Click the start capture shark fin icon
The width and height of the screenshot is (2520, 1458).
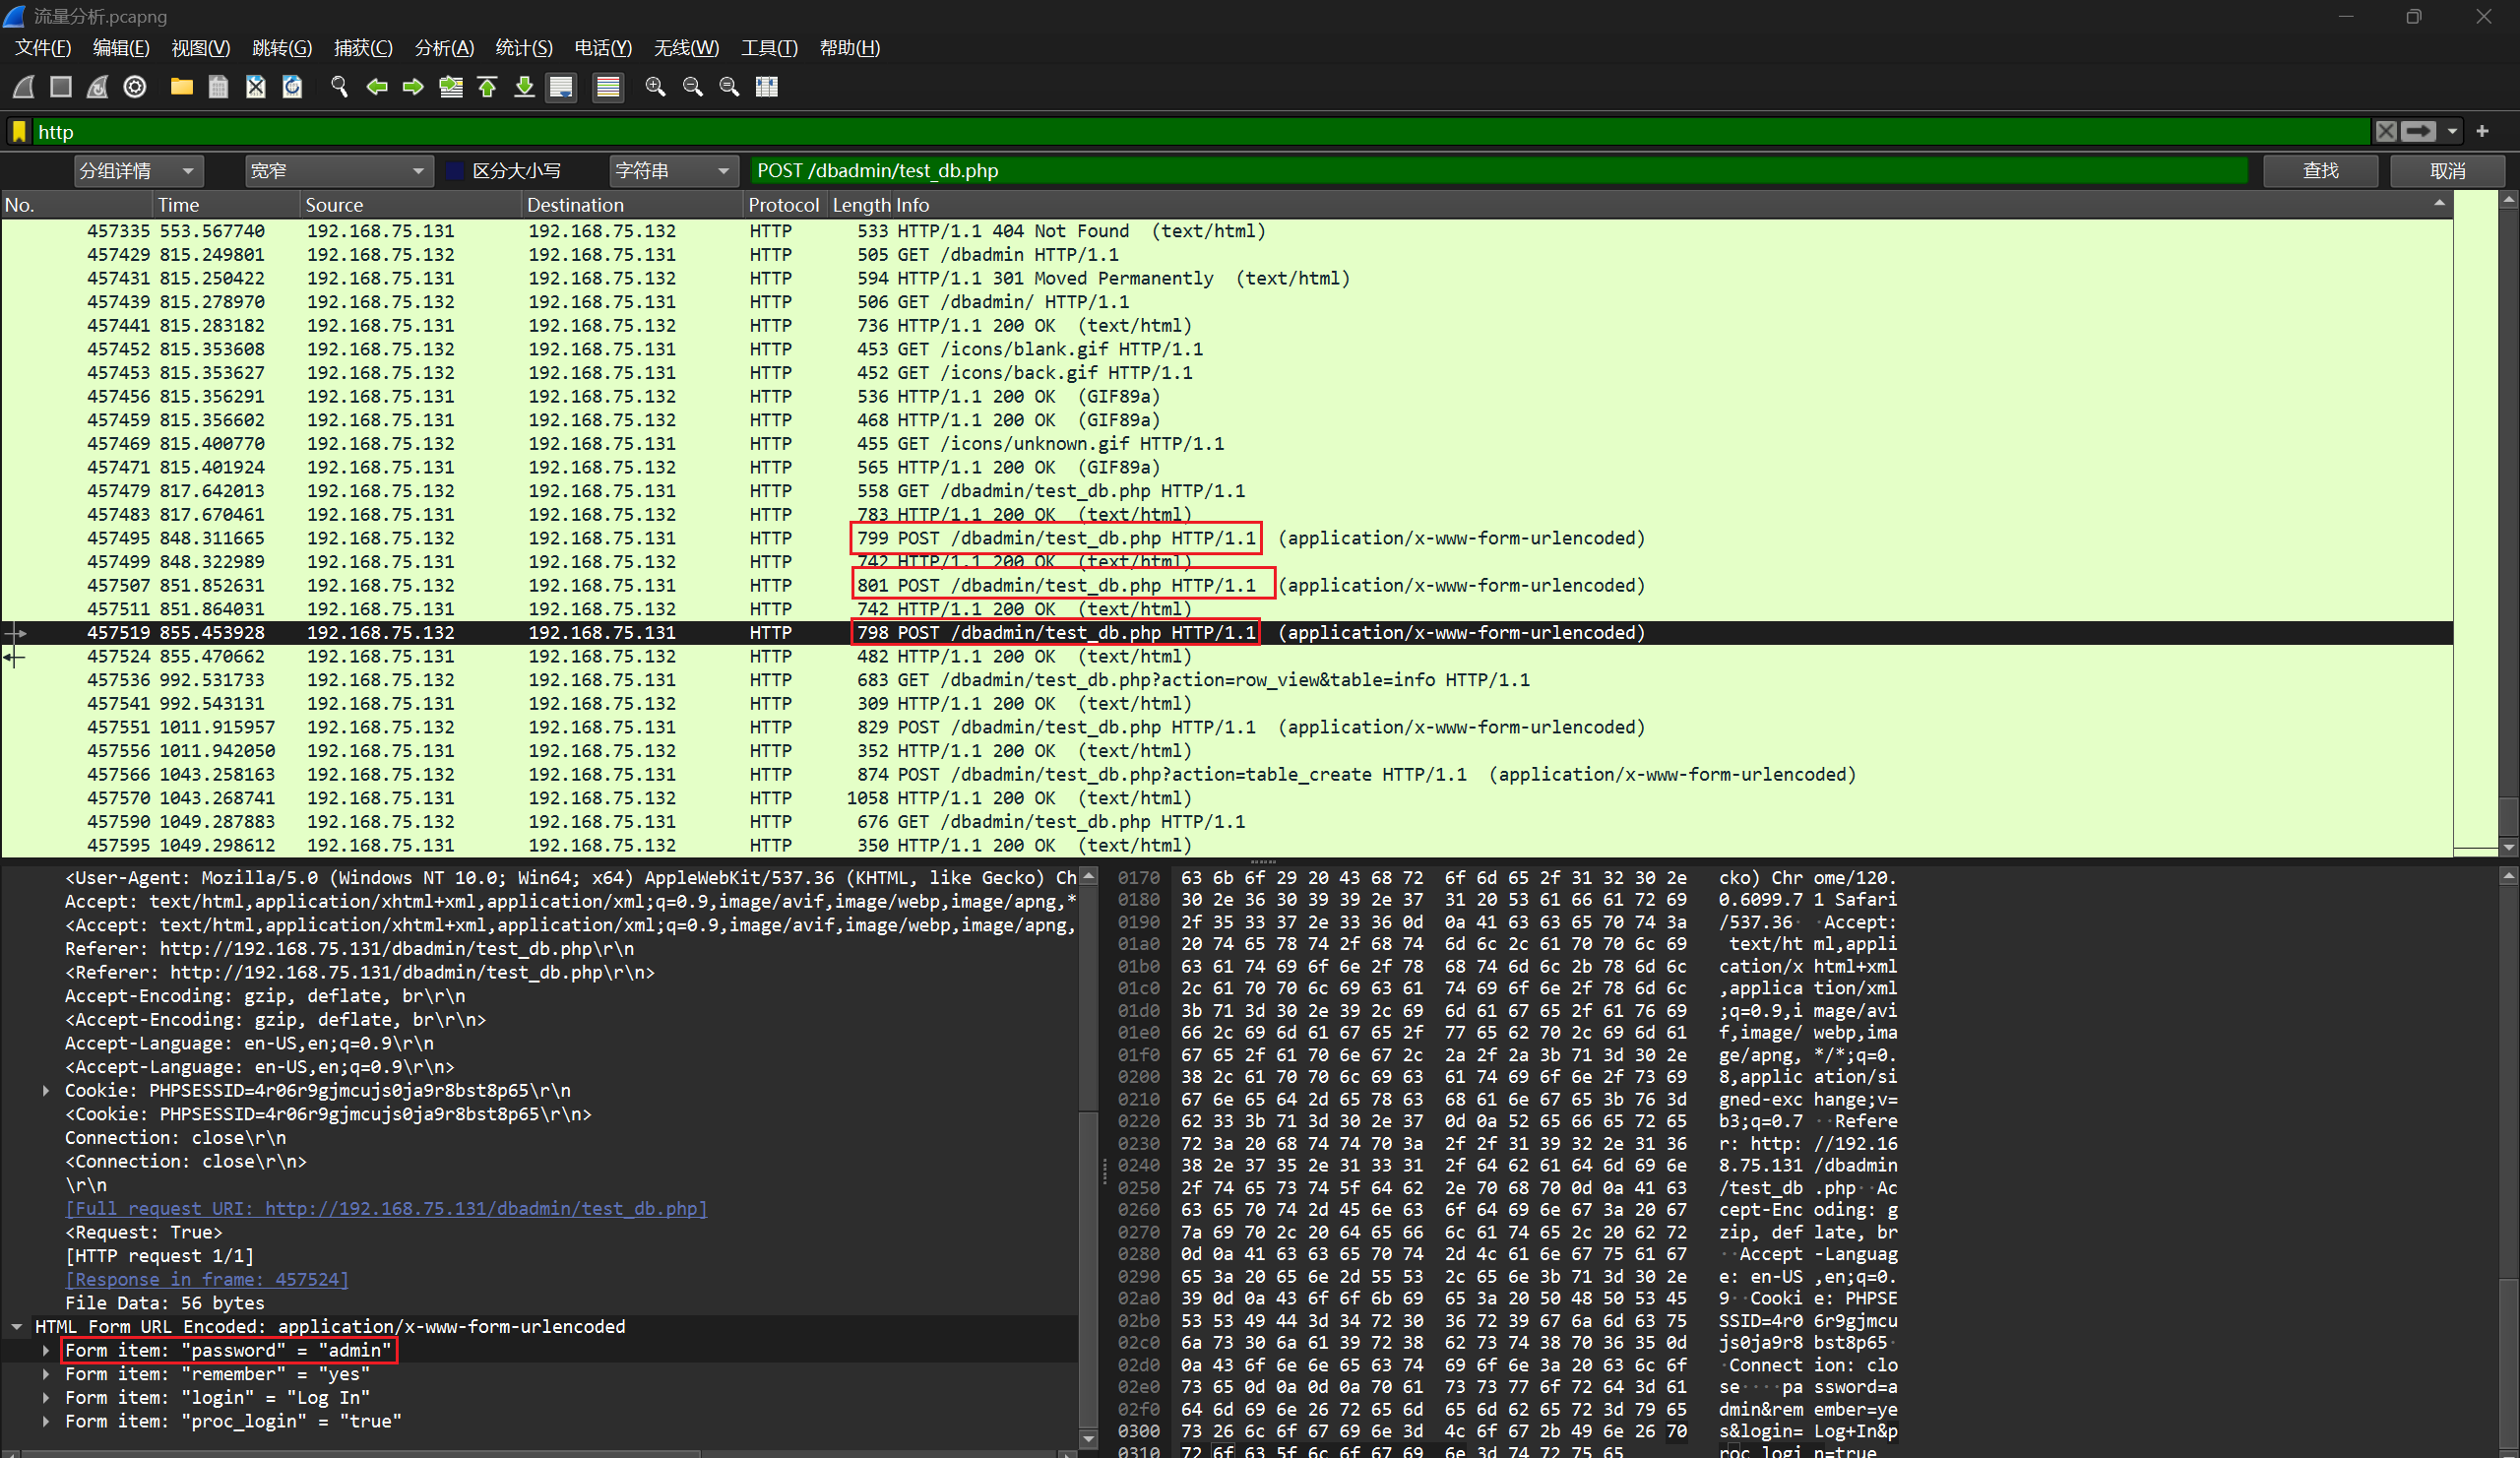click(24, 87)
